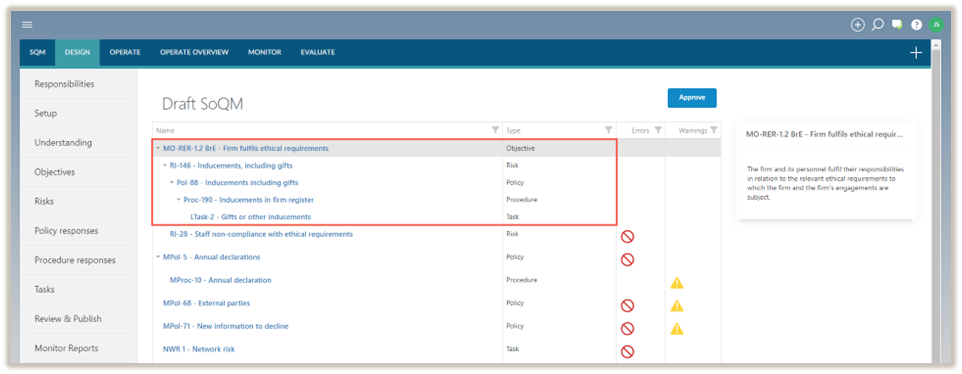Viewport: 962px width, 374px height.
Task: Click the error icon for MPol-68 row
Action: (627, 305)
